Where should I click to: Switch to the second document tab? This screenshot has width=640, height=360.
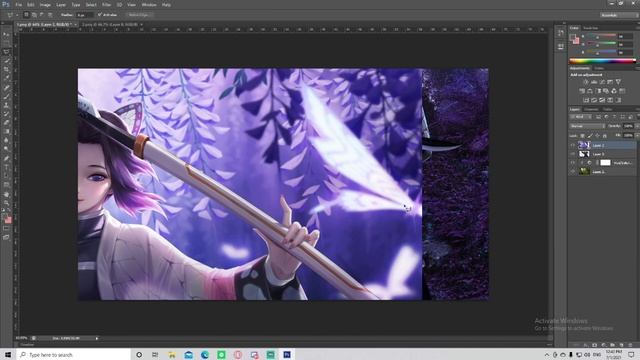pos(110,24)
